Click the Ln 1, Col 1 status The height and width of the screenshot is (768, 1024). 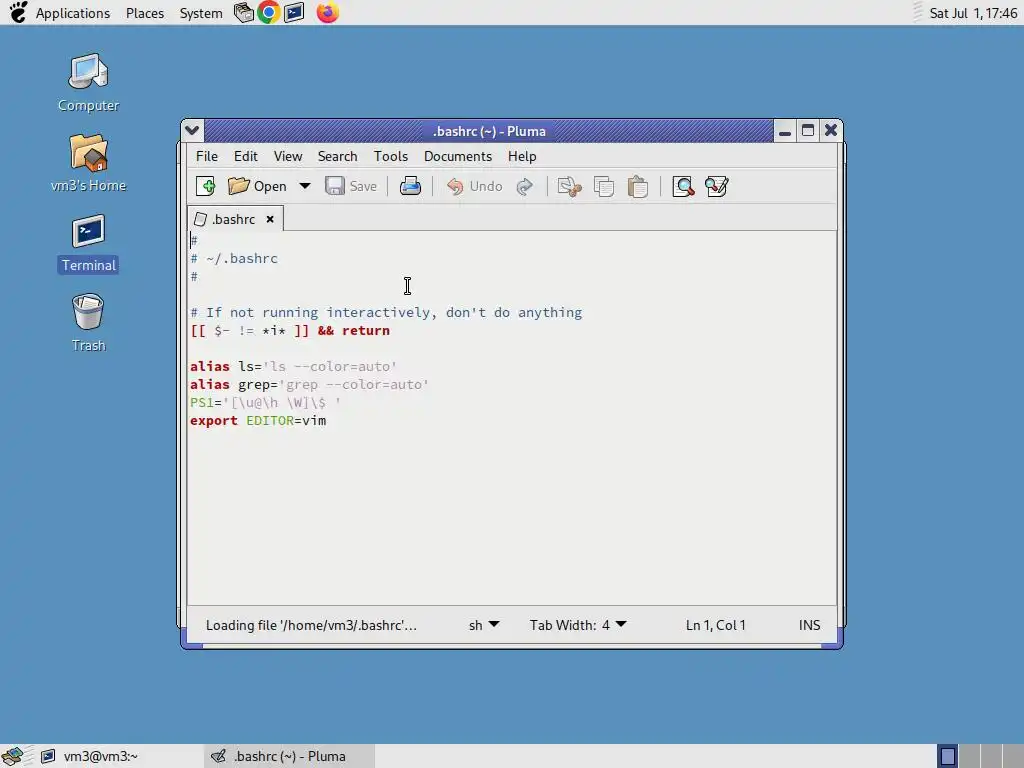[715, 625]
